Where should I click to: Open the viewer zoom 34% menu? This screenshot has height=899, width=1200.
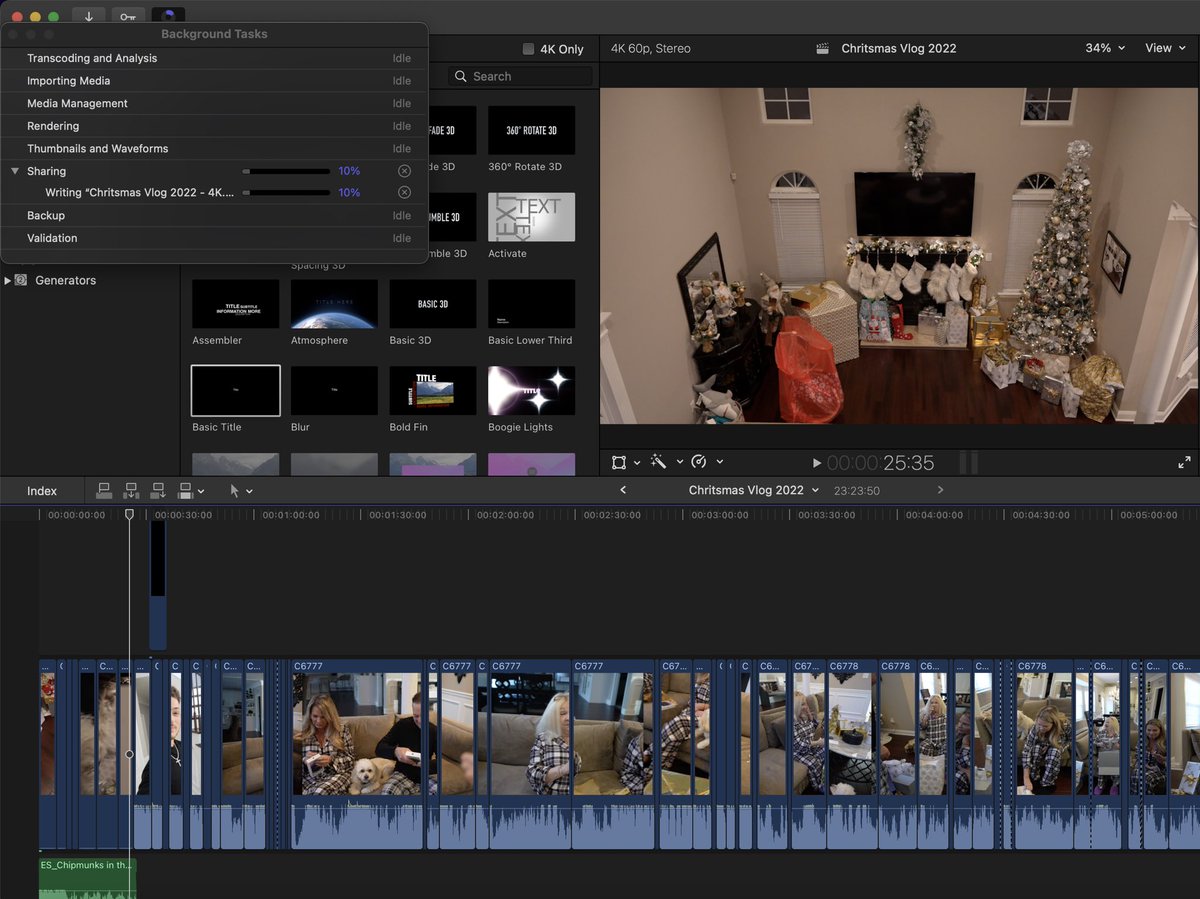pyautogui.click(x=1105, y=48)
